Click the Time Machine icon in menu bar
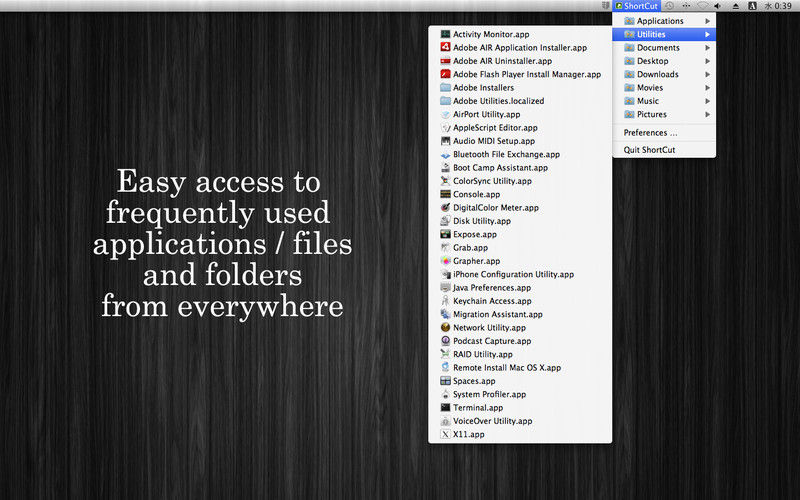Screen dimensions: 800x500 coord(669,6)
